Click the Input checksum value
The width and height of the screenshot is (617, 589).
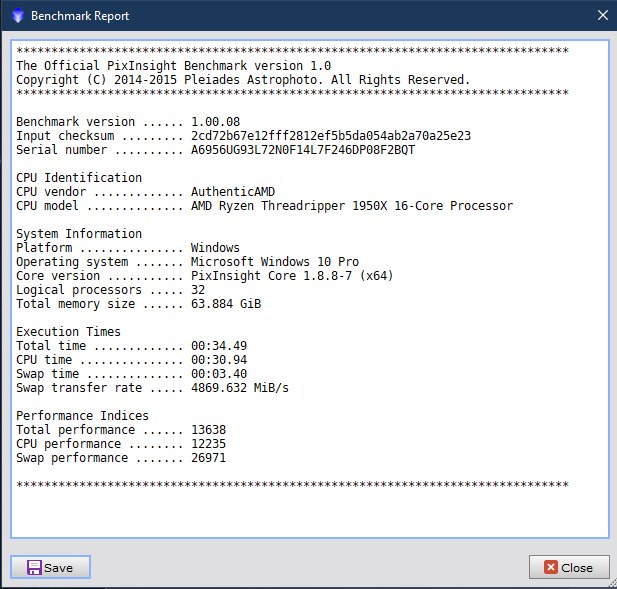(331, 136)
